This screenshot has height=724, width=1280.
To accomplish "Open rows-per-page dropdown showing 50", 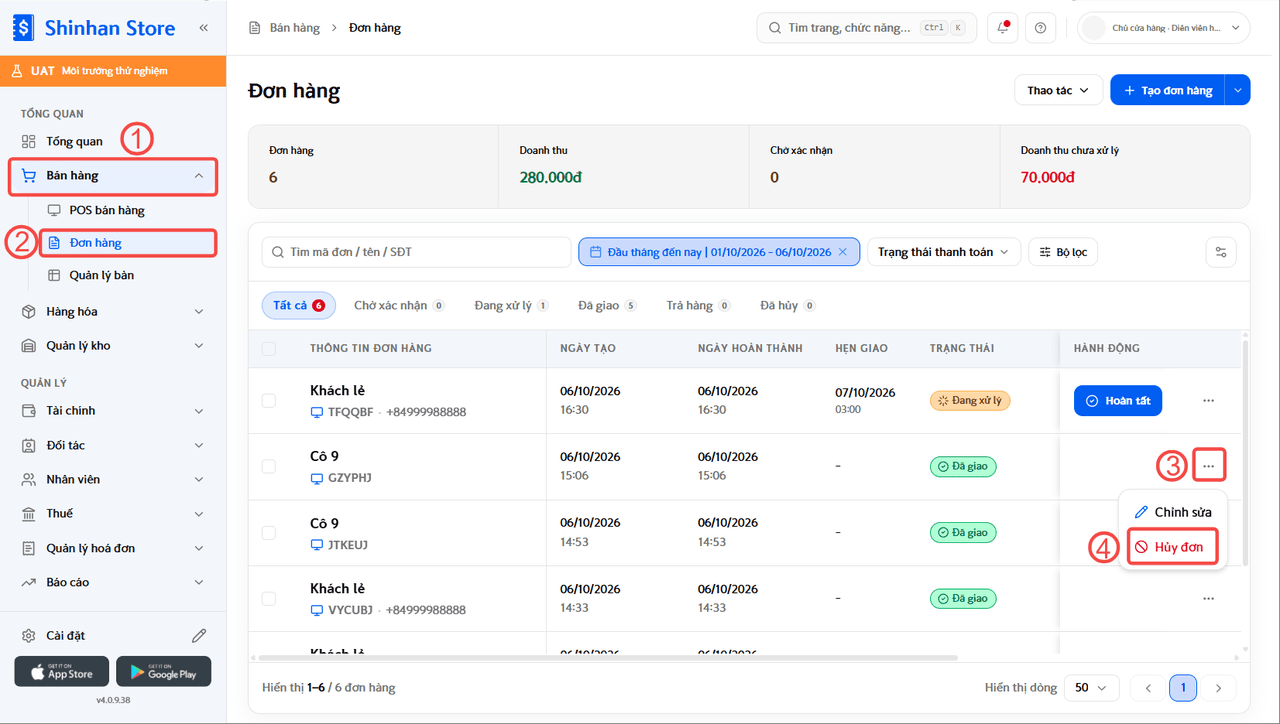I will (x=1092, y=688).
